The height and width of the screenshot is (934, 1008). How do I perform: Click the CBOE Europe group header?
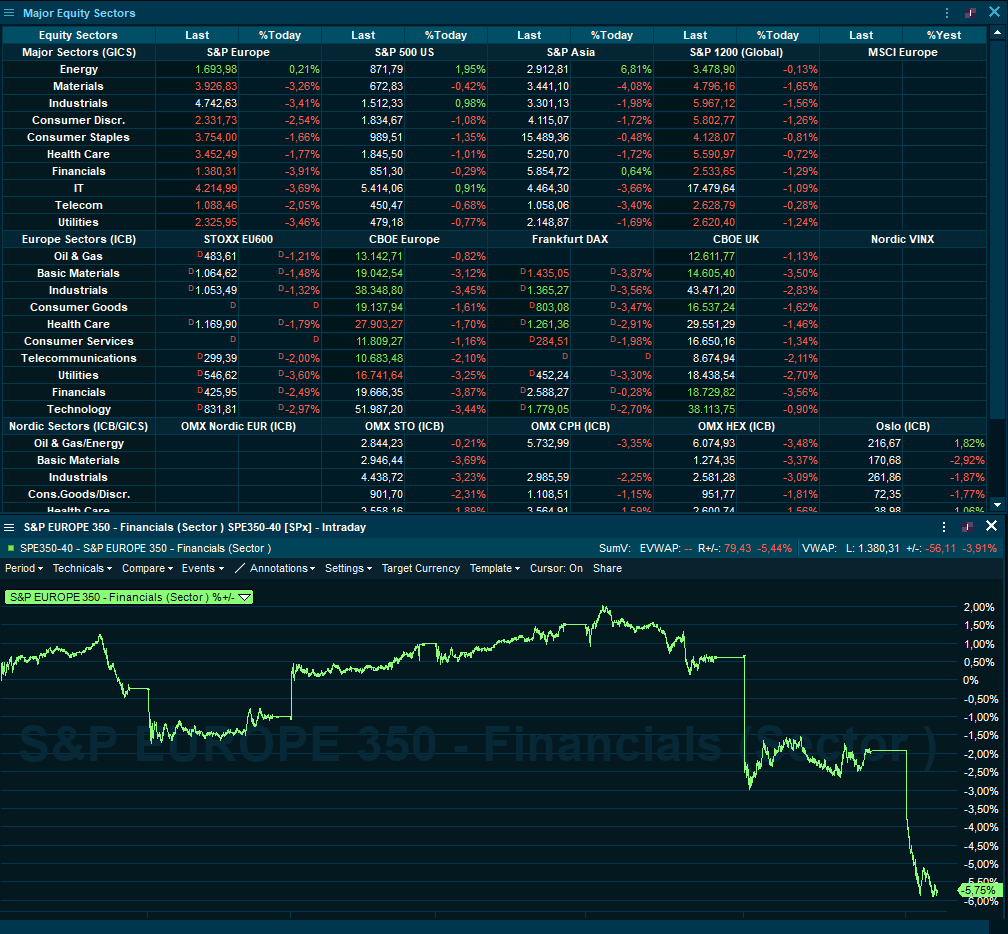(404, 239)
